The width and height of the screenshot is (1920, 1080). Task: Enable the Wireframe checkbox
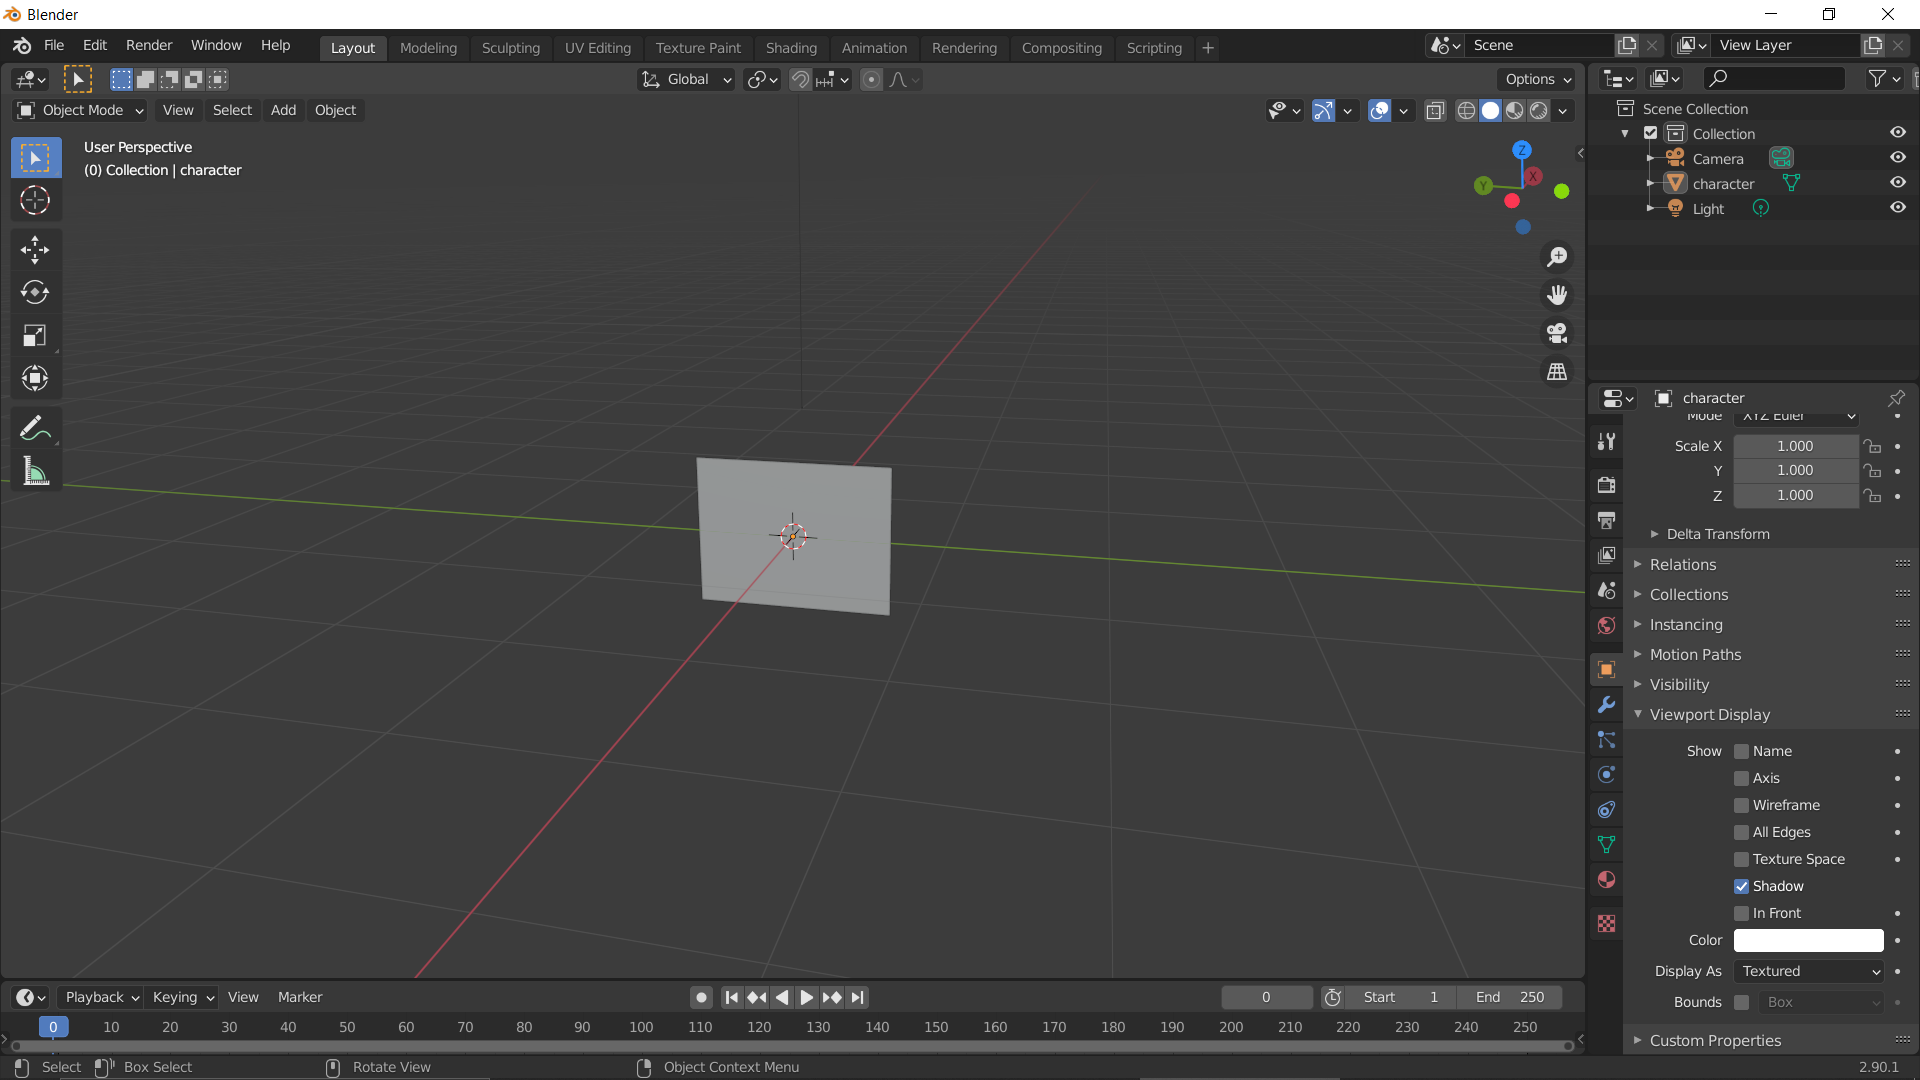click(1741, 805)
